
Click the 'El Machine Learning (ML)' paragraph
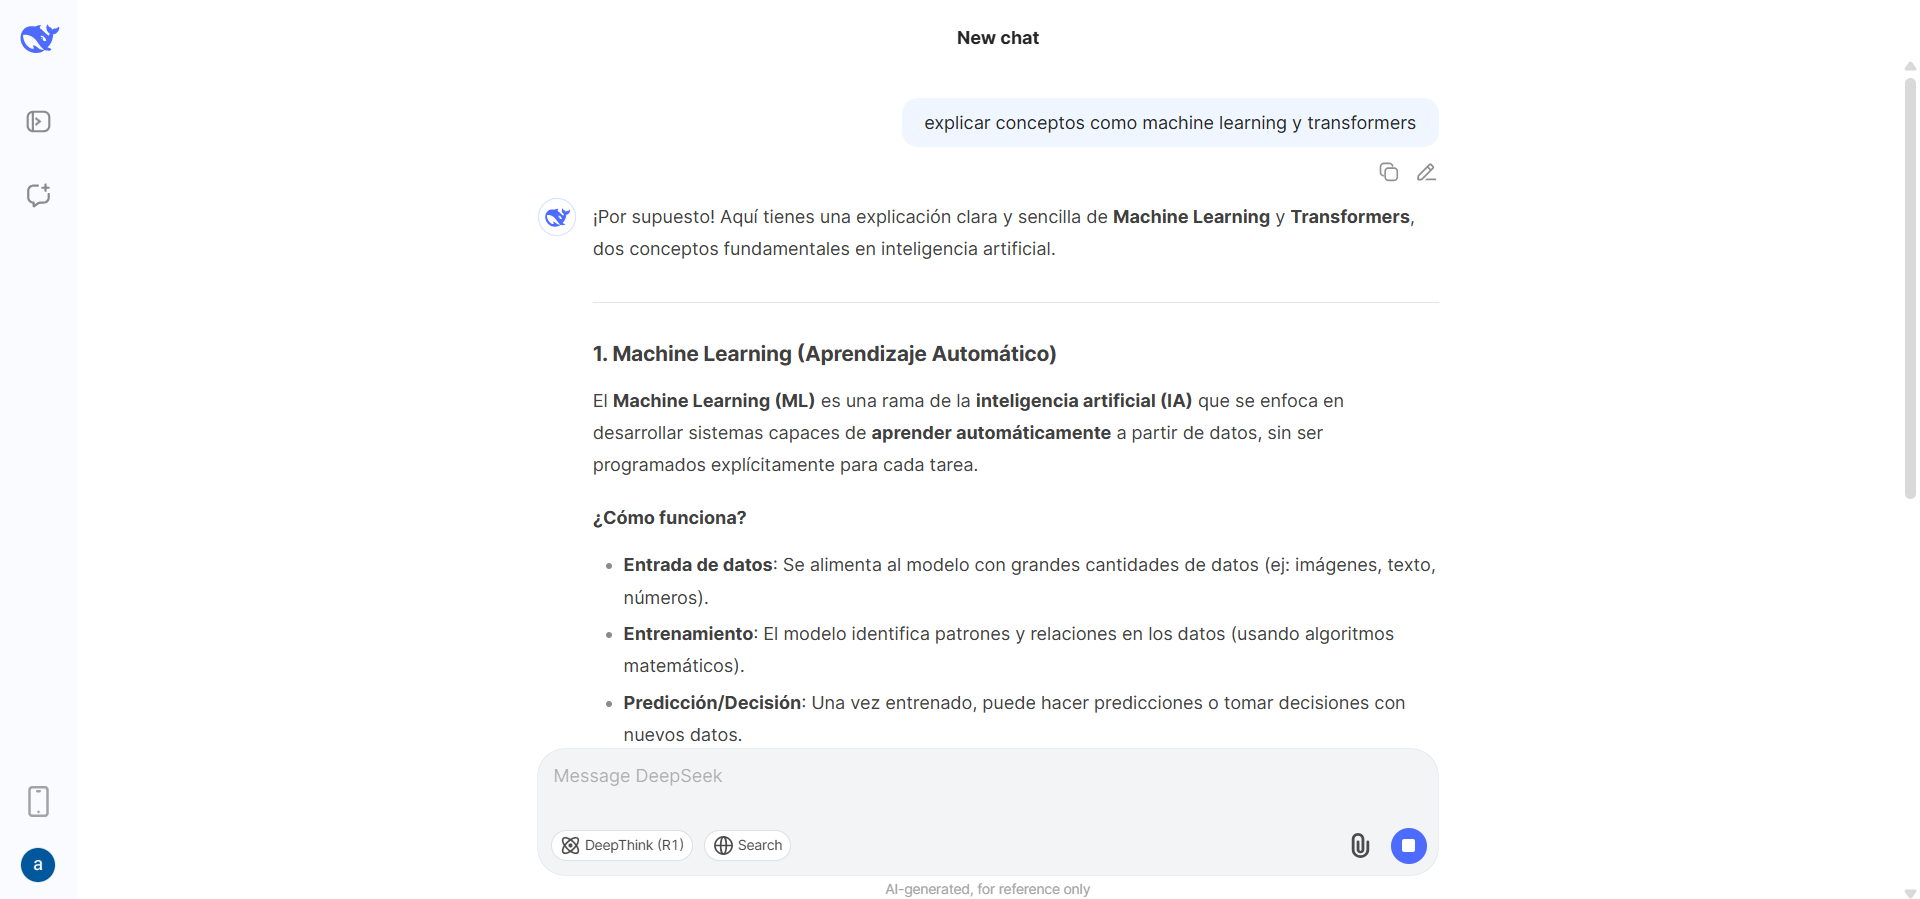coord(968,433)
